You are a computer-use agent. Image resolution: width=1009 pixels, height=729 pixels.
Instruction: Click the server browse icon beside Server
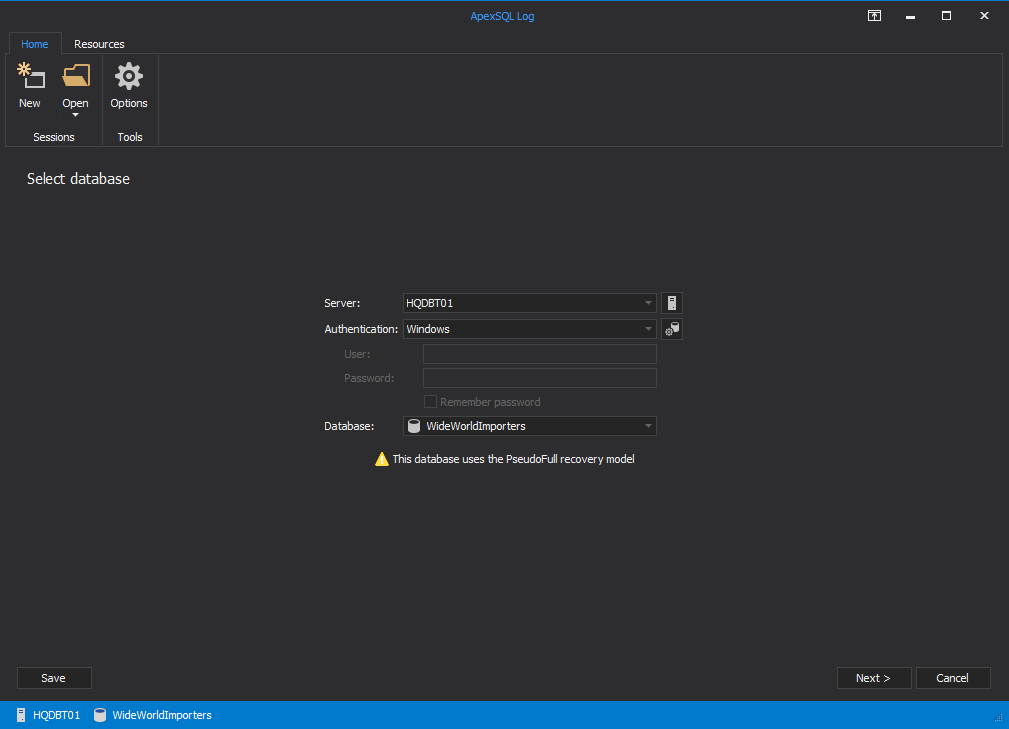pyautogui.click(x=672, y=303)
